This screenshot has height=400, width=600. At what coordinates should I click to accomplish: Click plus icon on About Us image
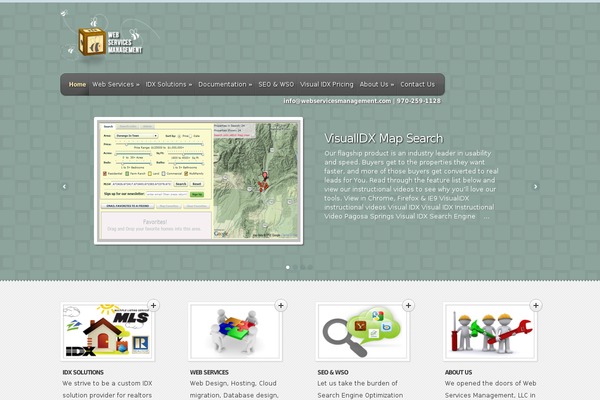[536, 305]
